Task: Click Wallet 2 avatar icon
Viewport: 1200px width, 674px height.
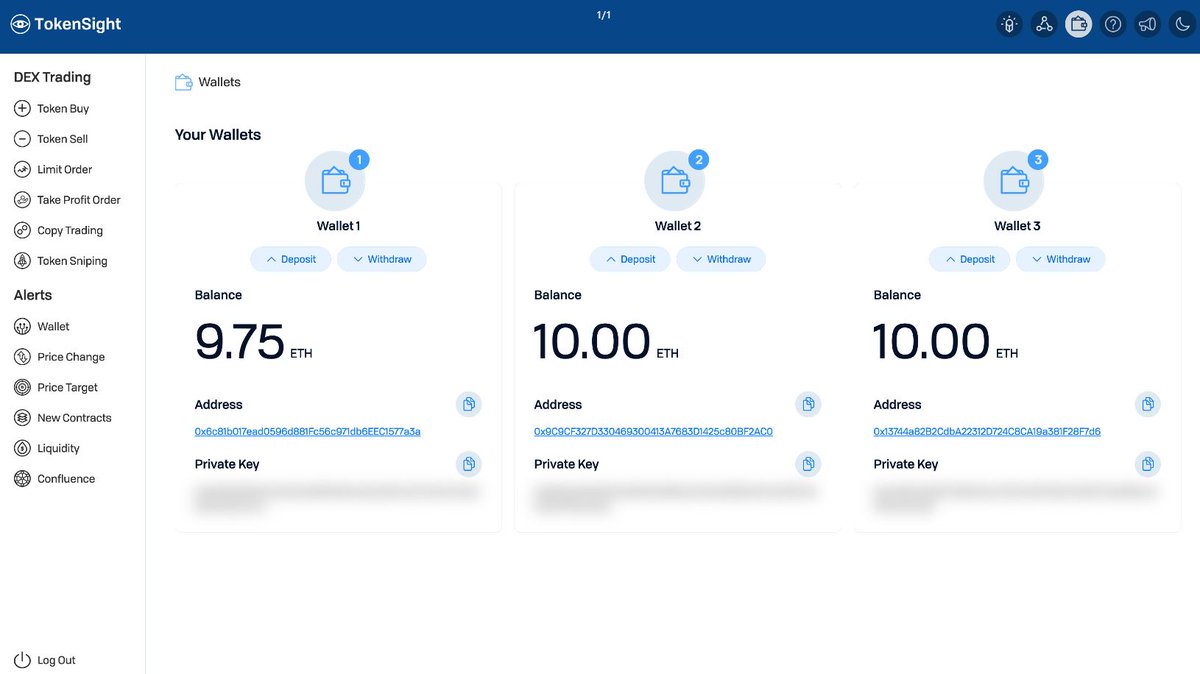Action: [x=675, y=181]
